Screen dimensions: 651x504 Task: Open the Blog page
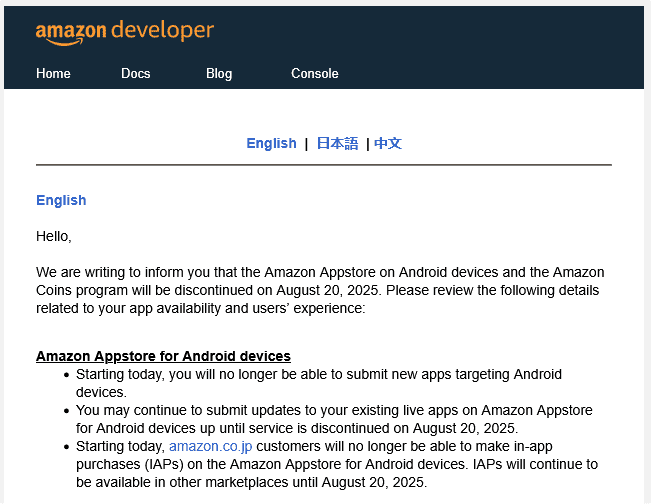[219, 73]
